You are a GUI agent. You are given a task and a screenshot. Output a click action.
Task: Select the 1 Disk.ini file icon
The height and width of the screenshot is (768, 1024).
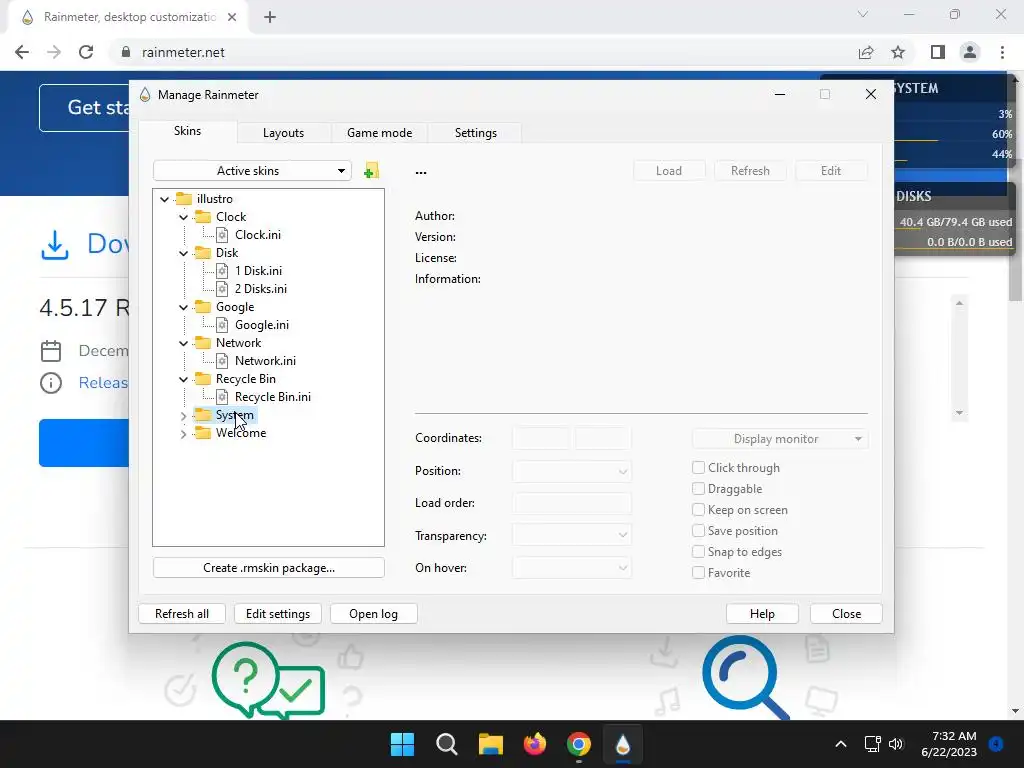222,270
